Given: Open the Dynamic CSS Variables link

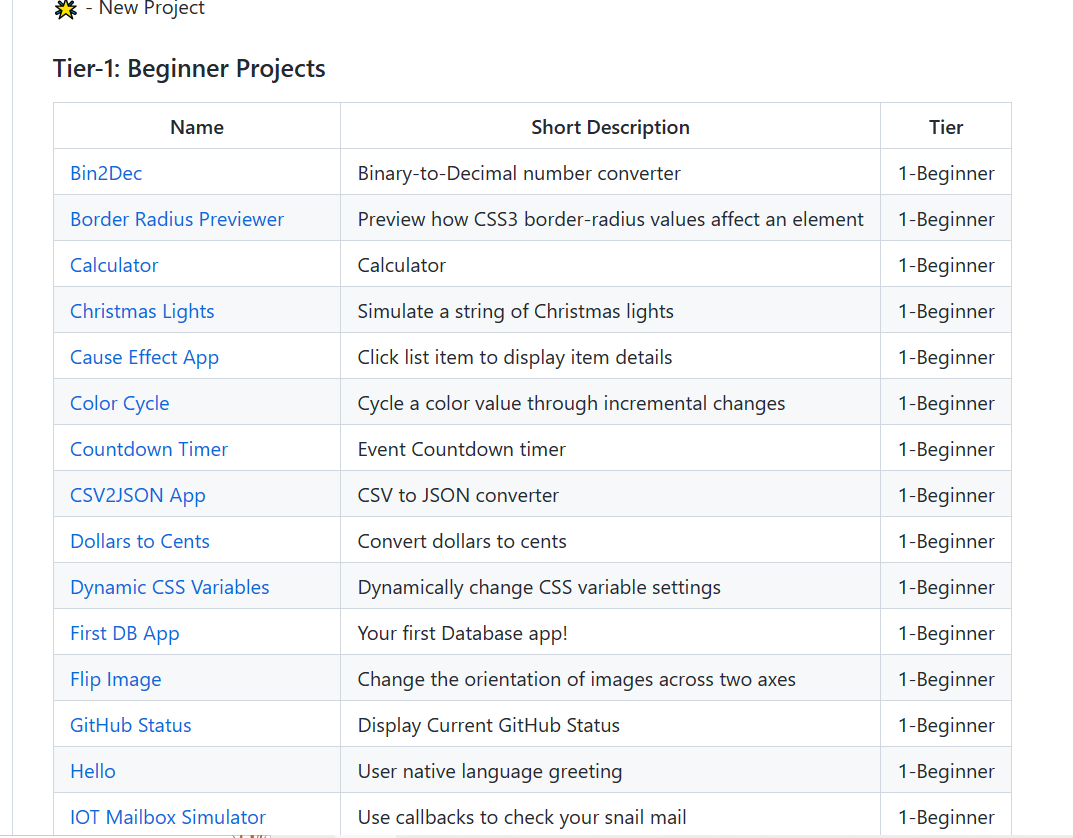Looking at the screenshot, I should [x=170, y=587].
